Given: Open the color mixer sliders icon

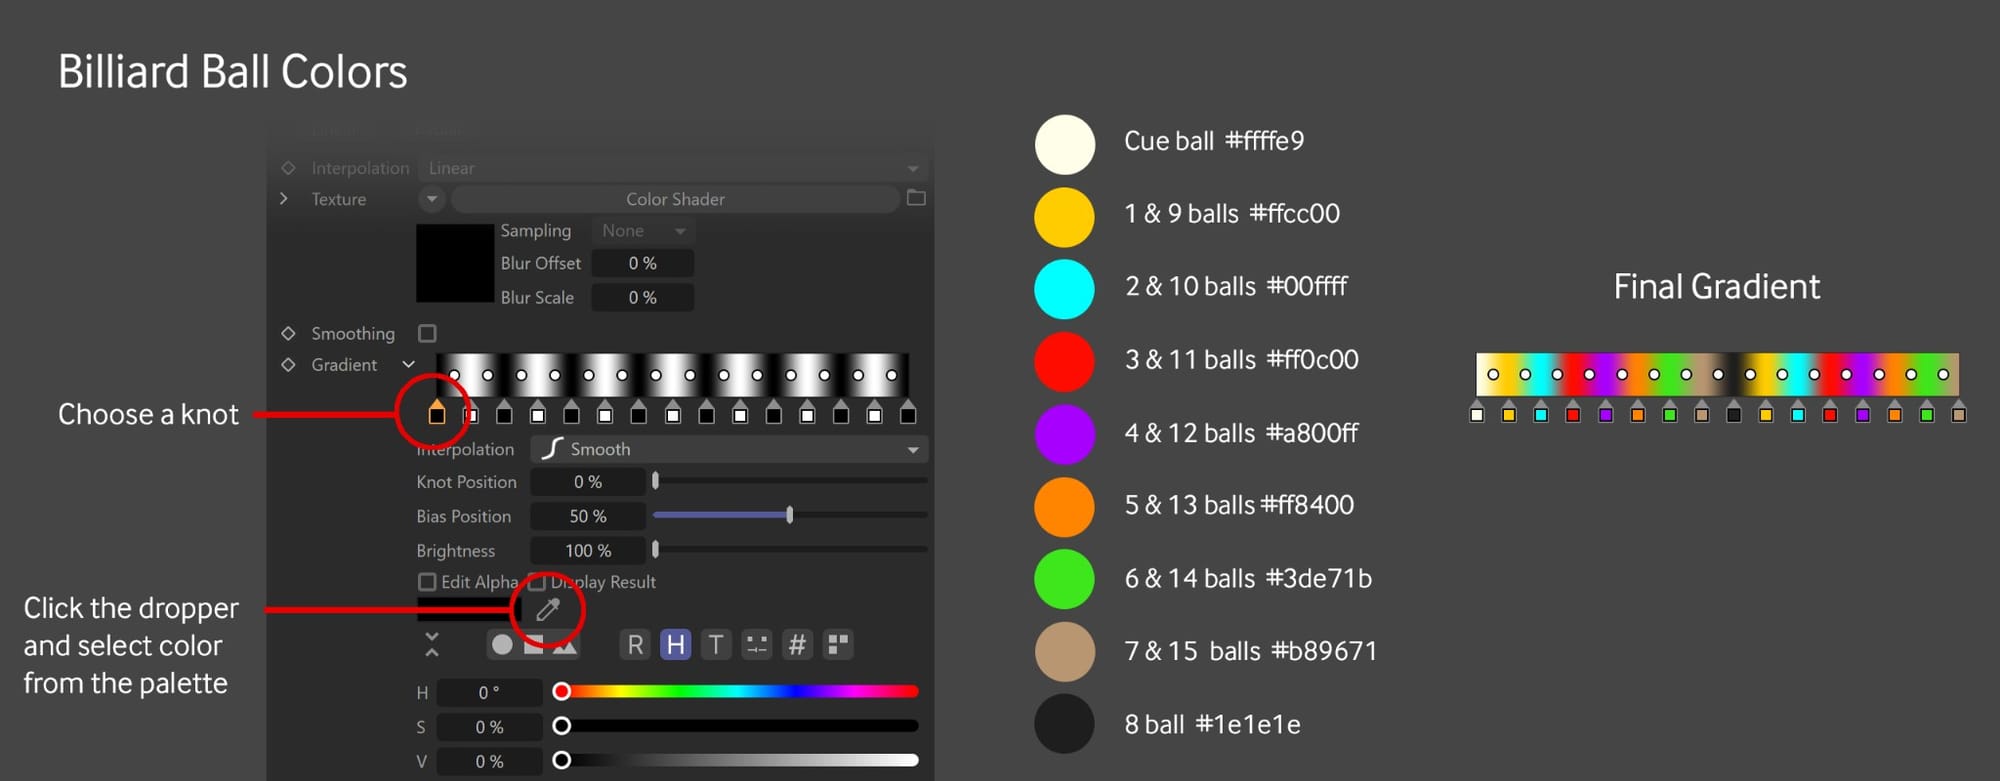Looking at the screenshot, I should [757, 645].
